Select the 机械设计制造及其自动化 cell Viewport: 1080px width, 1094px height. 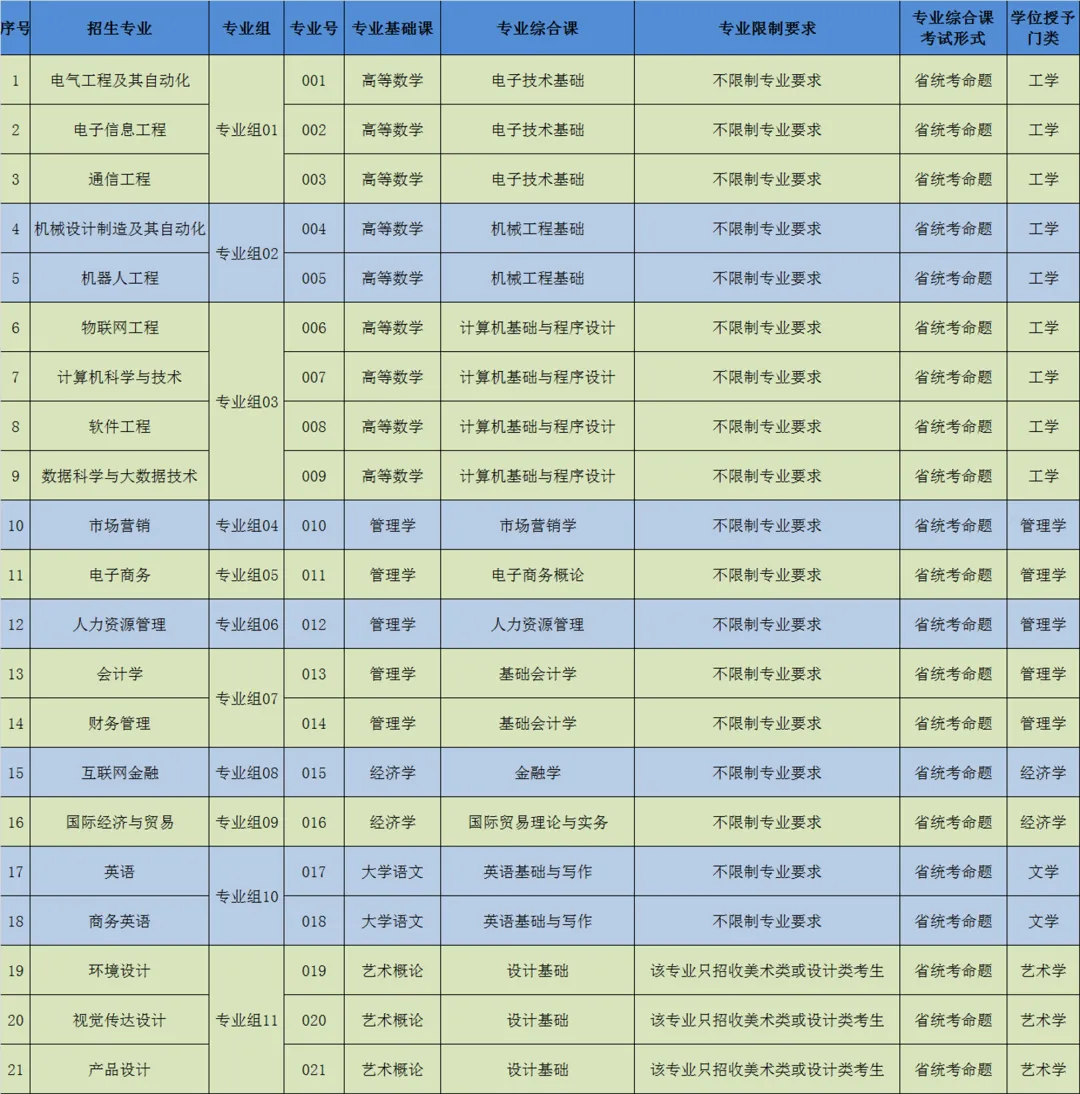tap(119, 229)
